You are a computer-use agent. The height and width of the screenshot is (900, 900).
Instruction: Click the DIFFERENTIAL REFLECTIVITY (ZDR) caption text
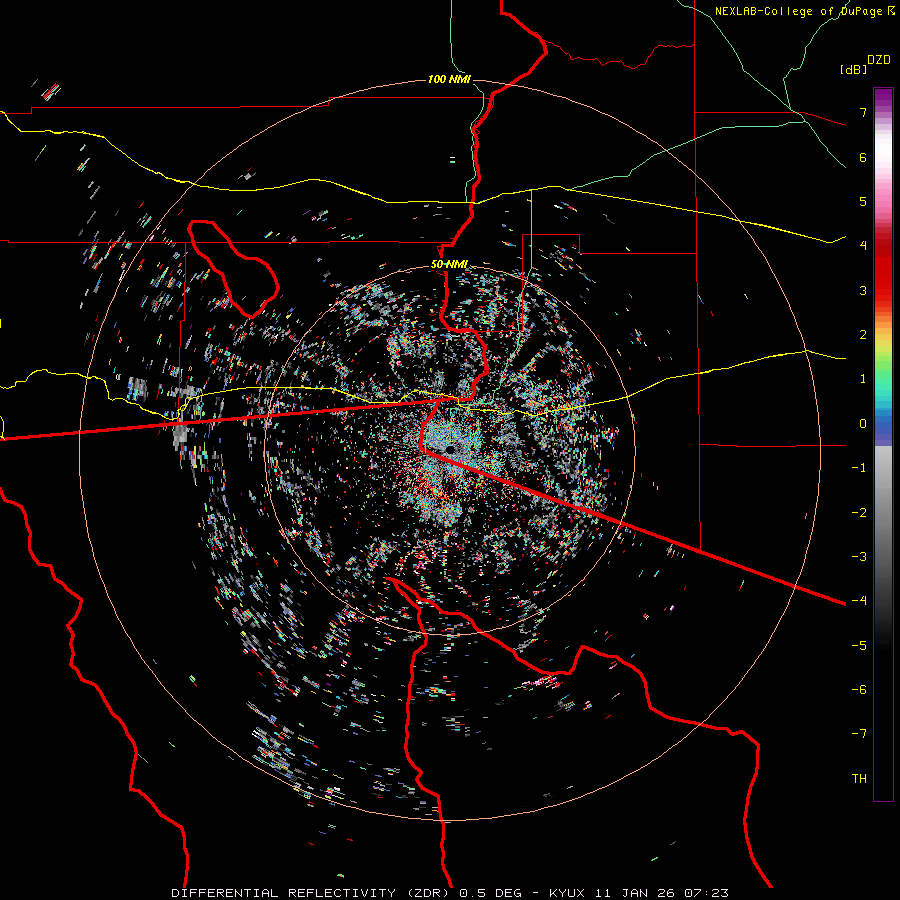point(312,893)
